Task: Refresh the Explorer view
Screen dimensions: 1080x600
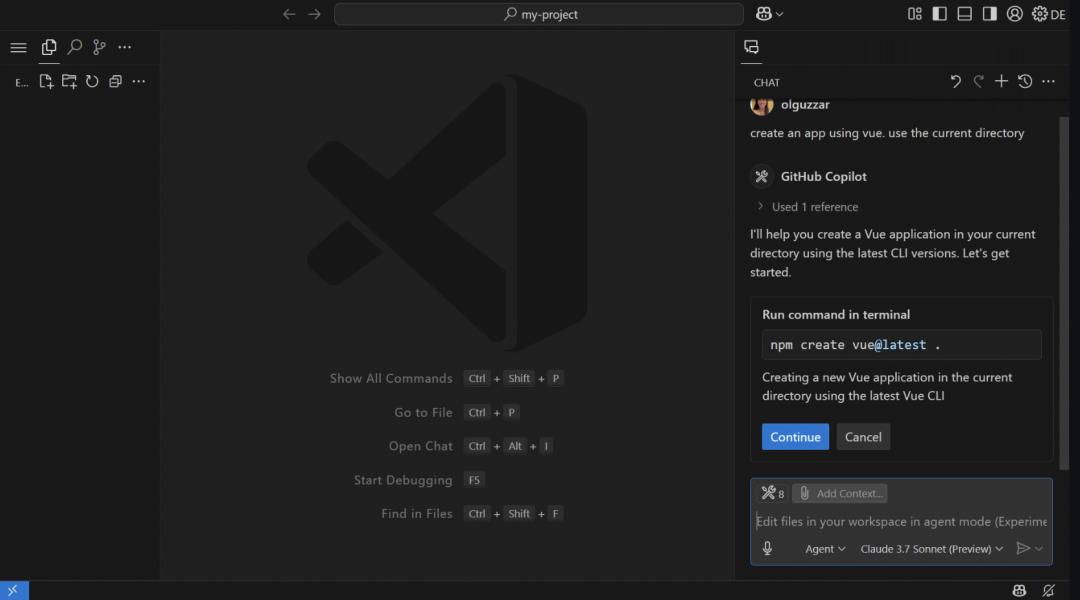Action: click(91, 81)
